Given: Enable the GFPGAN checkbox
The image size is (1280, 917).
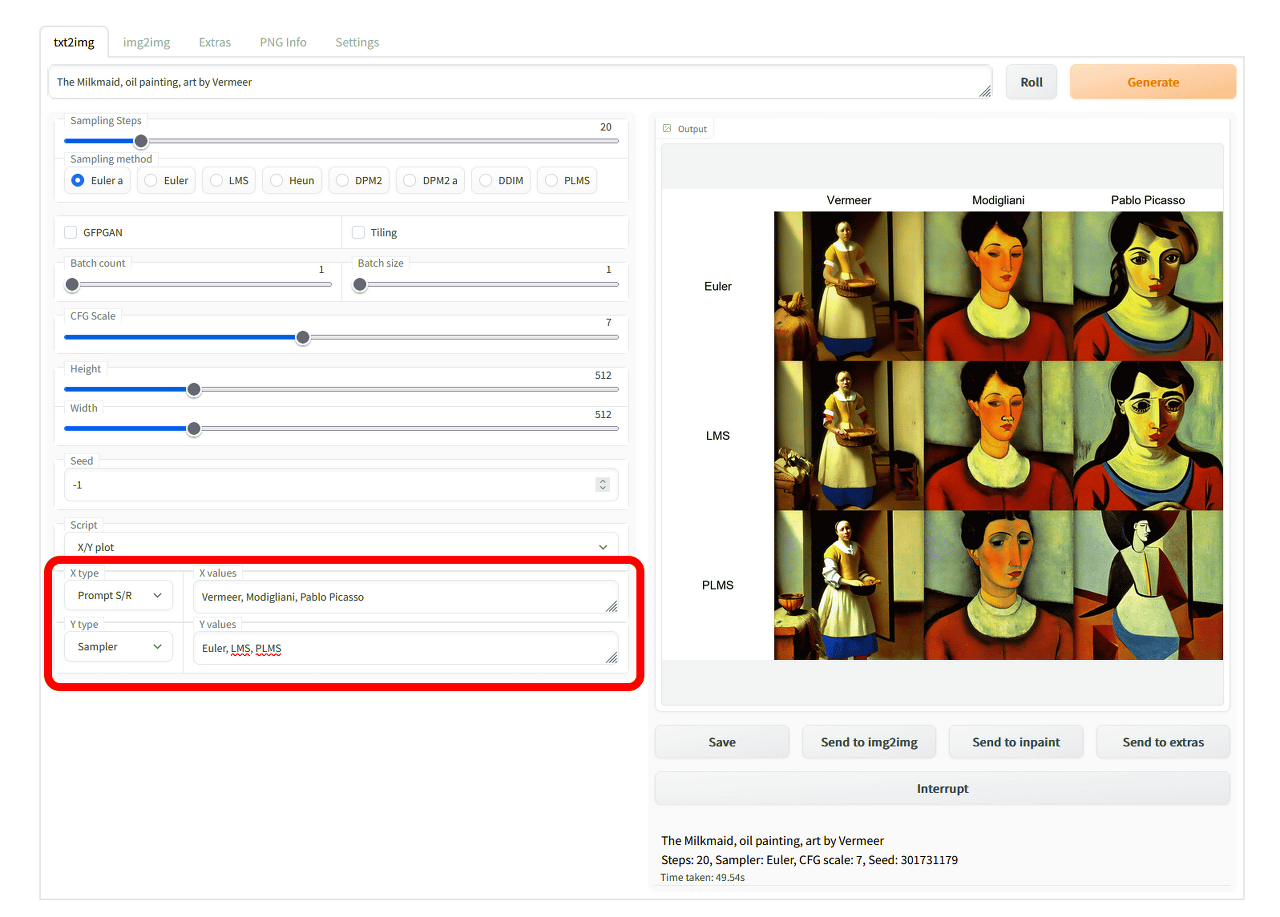Looking at the screenshot, I should coord(71,232).
